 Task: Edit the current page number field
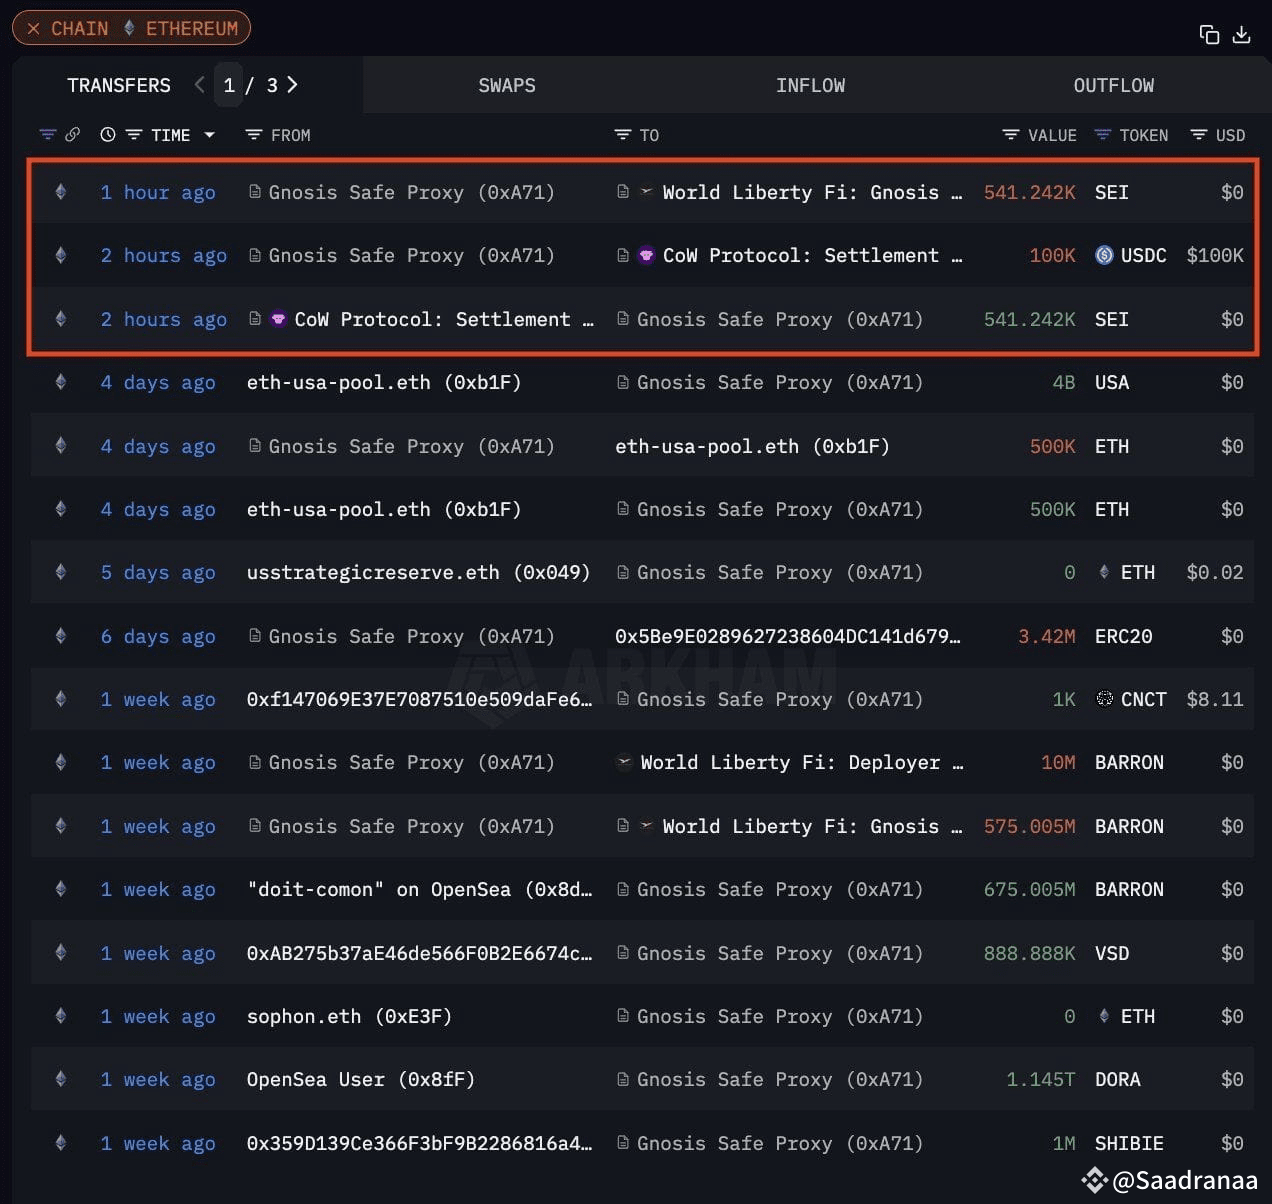tap(229, 85)
